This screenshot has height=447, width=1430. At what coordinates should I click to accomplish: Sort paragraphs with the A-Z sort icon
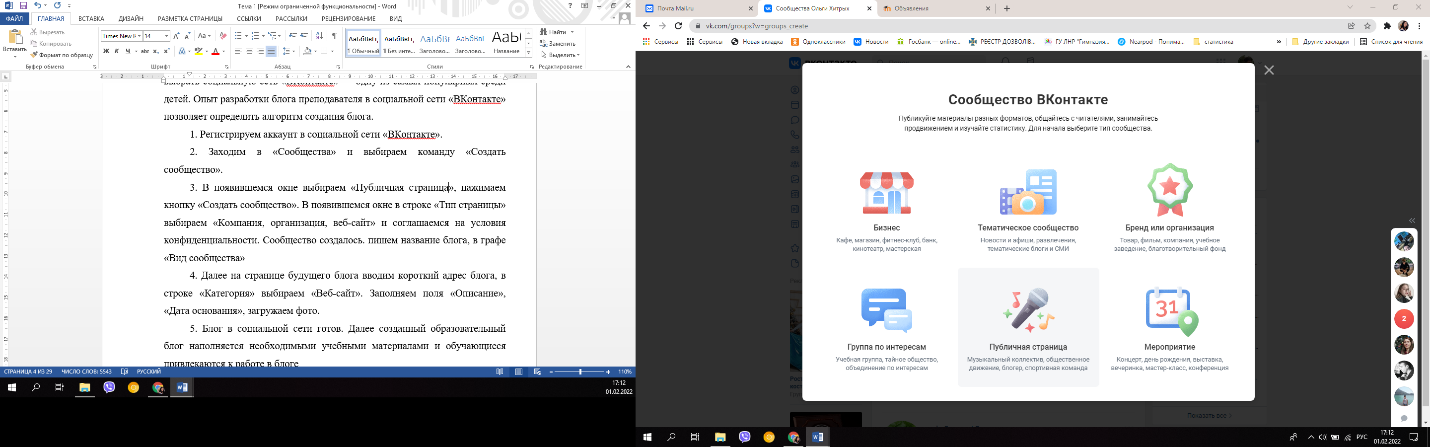coord(319,36)
